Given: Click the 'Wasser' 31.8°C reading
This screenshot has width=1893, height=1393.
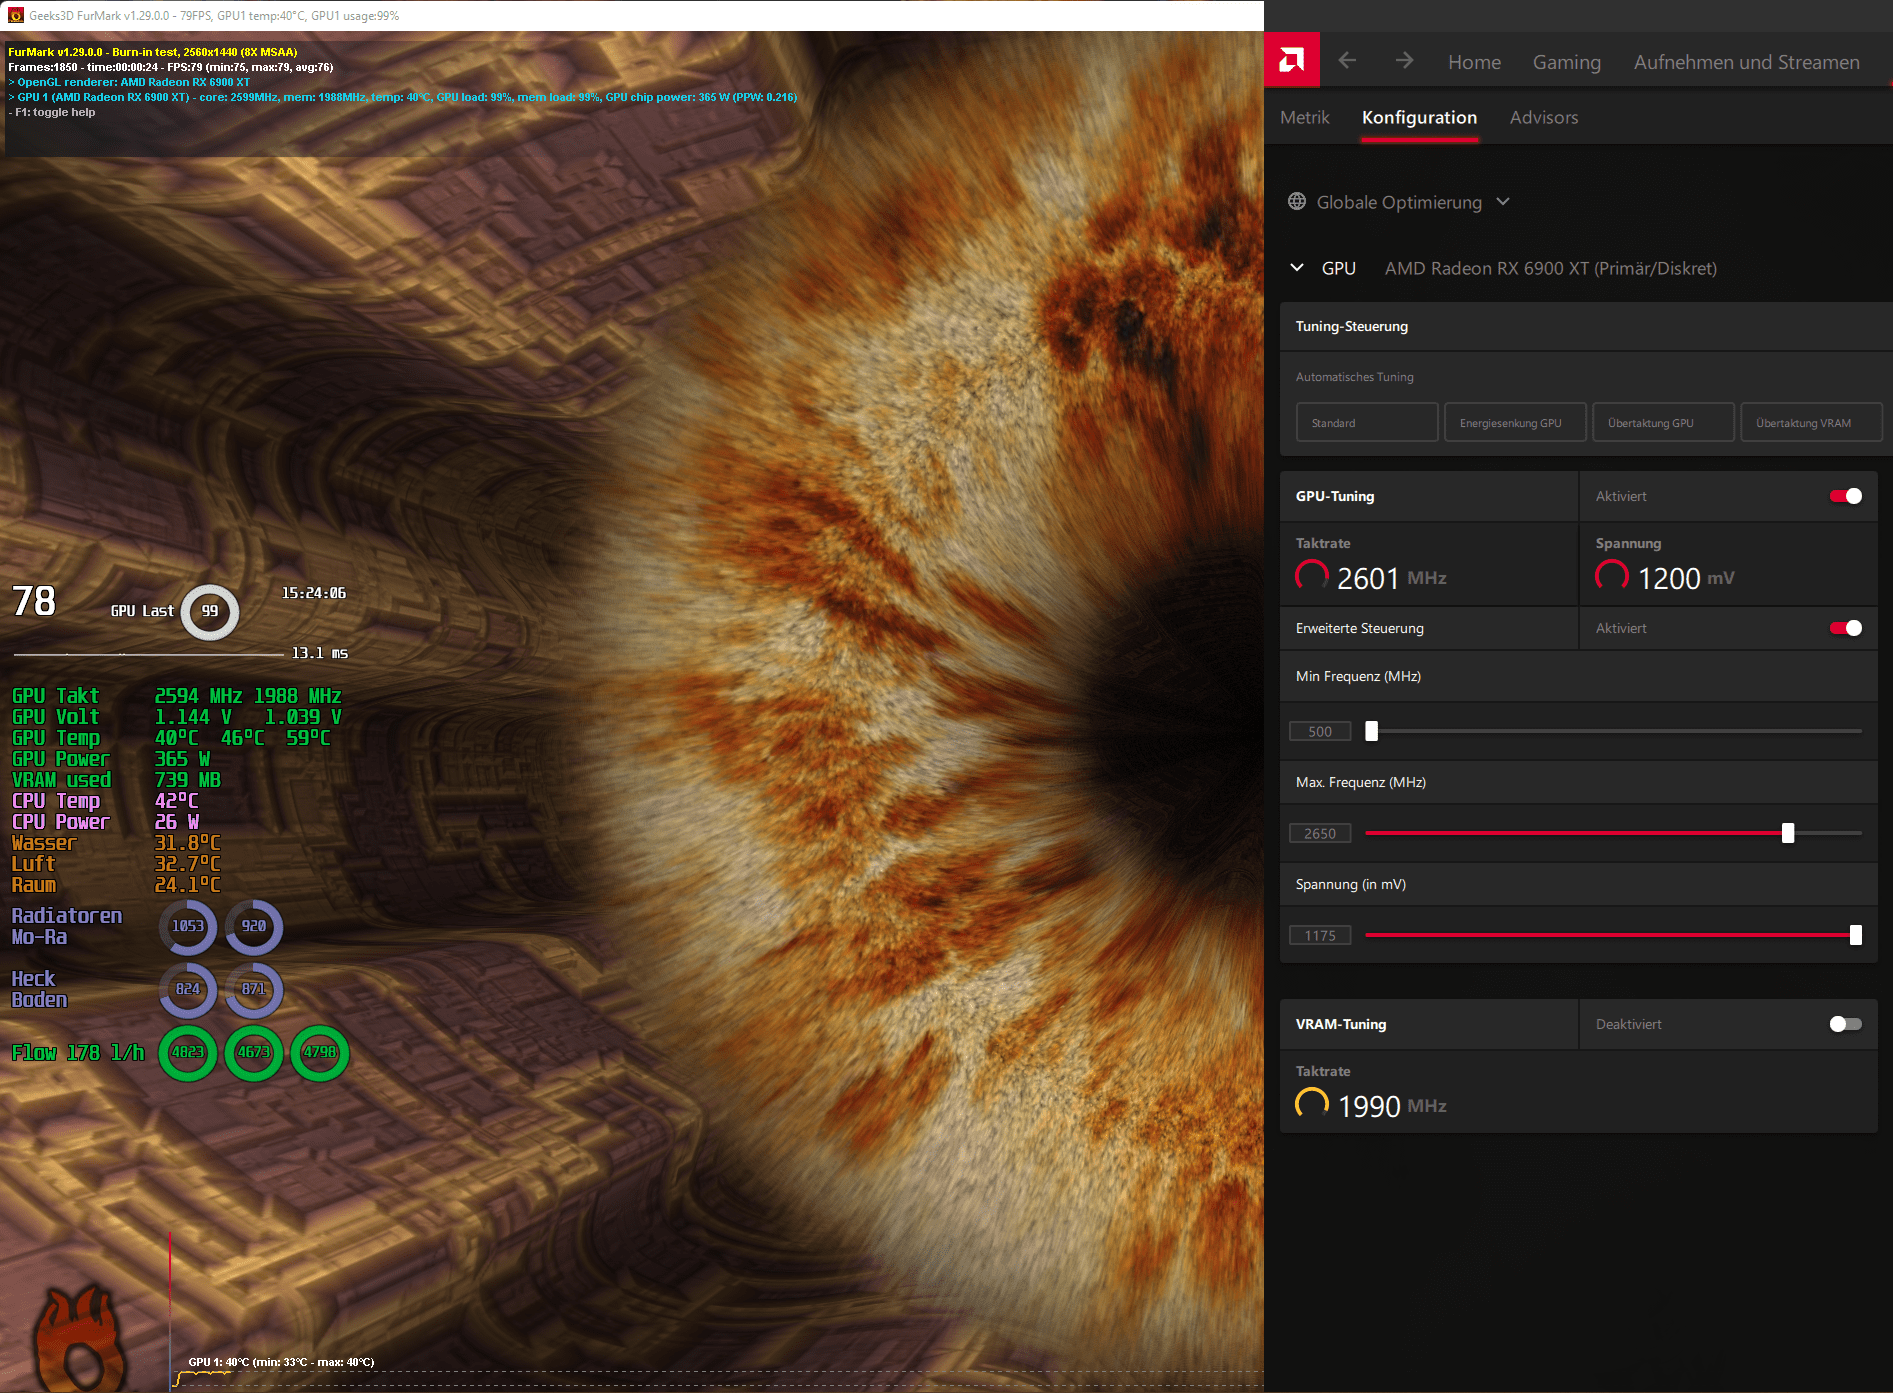Looking at the screenshot, I should click(x=116, y=843).
